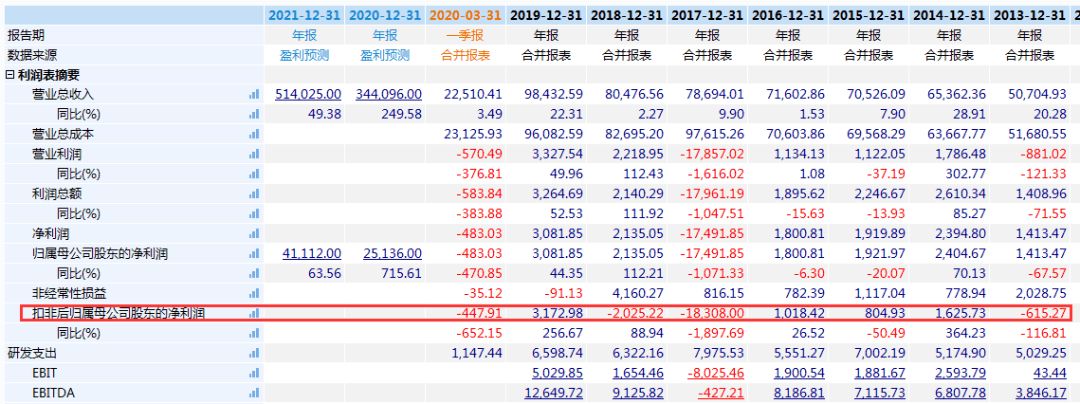Select the 2019-12-31 column header
The height and width of the screenshot is (404, 1080).
[x=546, y=16]
